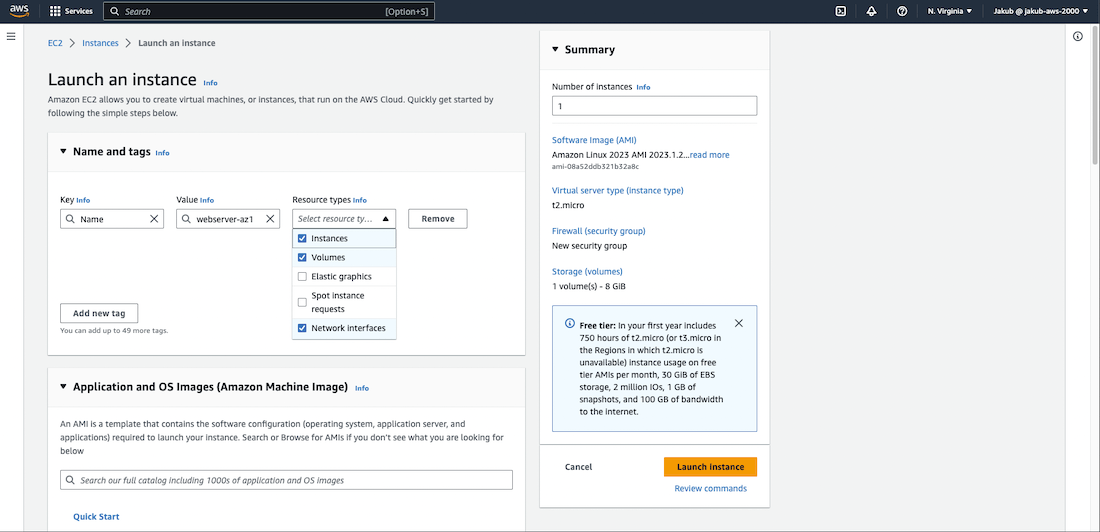Screen dimensions: 1100x532
Task: Open the Services grid menu
Action: [71, 11]
